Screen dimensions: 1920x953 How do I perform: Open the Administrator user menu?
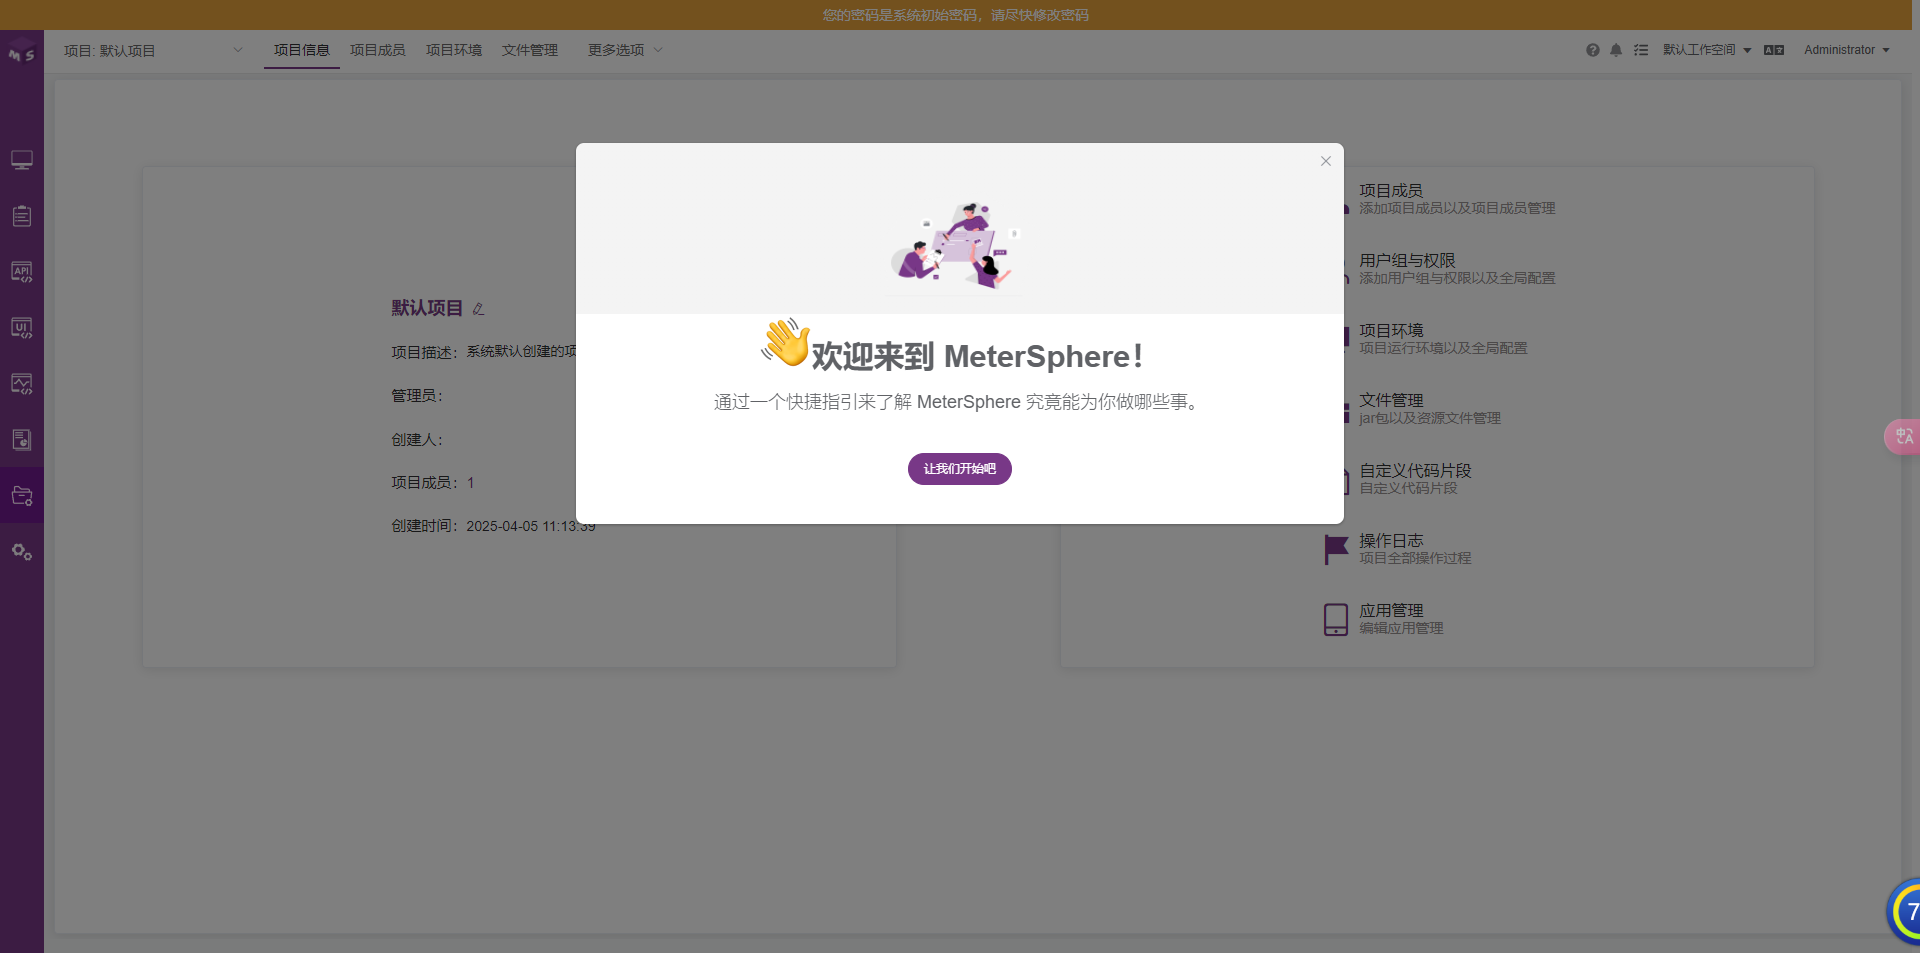click(x=1847, y=50)
